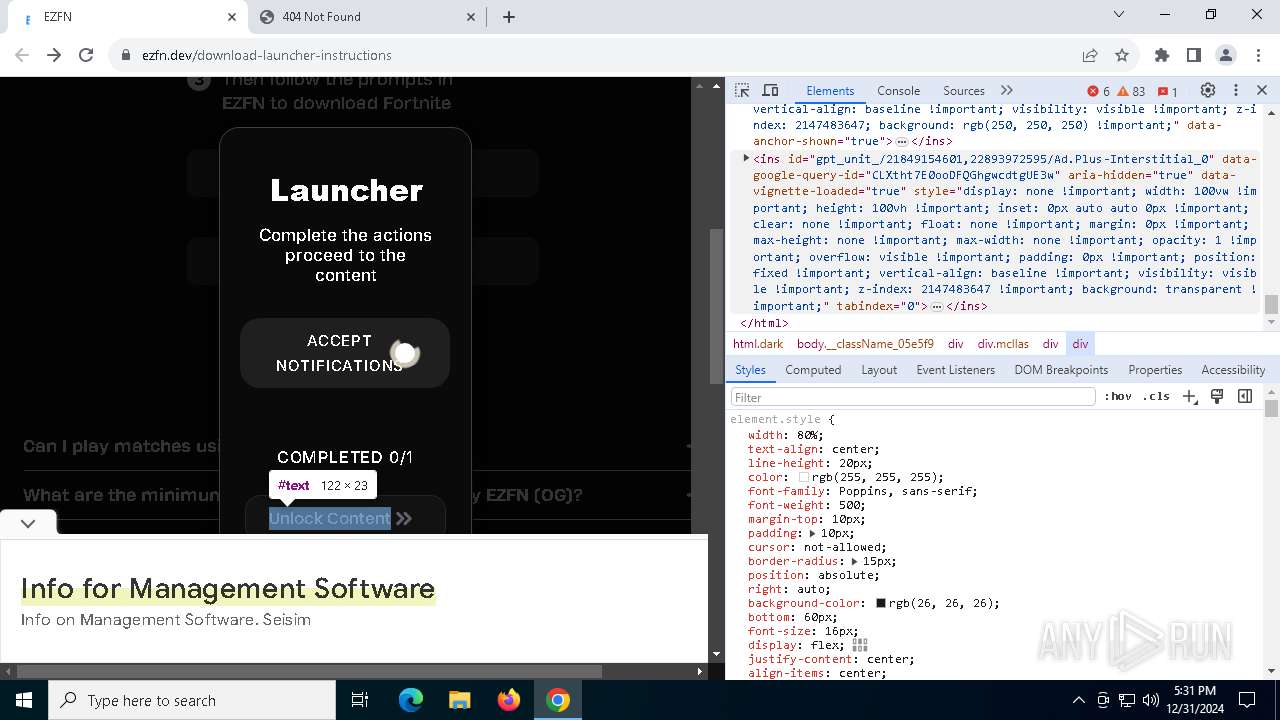Viewport: 1280px width, 720px height.
Task: Open color picker for background-color swatch
Action: coord(881,604)
